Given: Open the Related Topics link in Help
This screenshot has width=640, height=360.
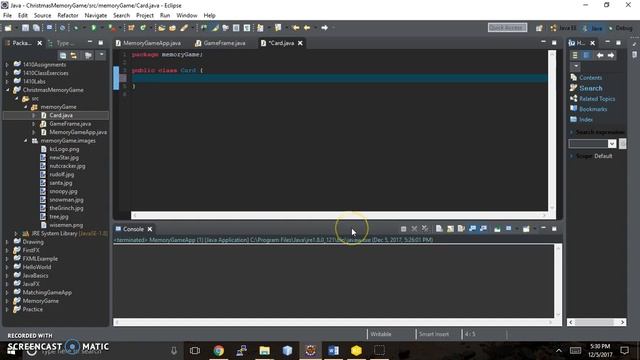Looking at the screenshot, I should click(x=597, y=99).
